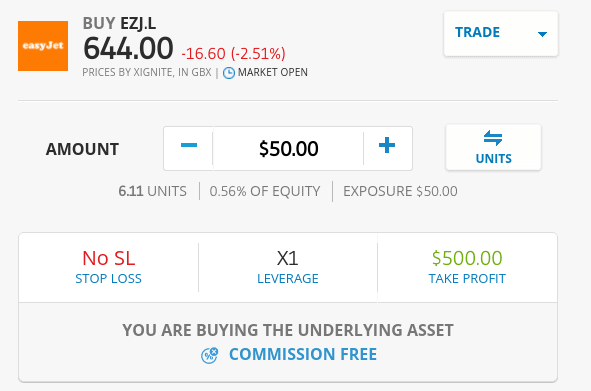This screenshot has width=591, height=391.
Task: Open the LEVERAGE tab
Action: [288, 279]
